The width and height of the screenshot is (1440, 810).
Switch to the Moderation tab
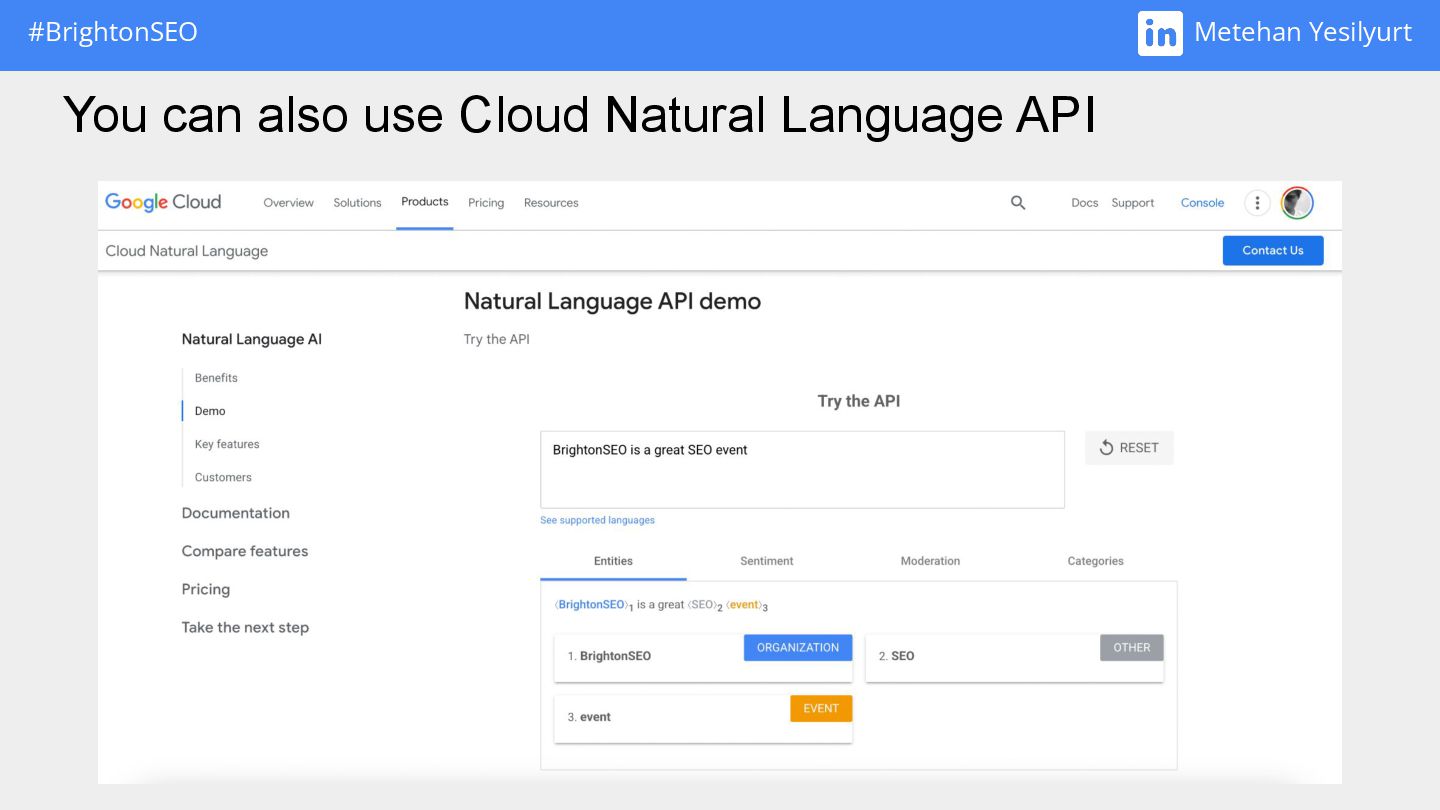pyautogui.click(x=930, y=561)
